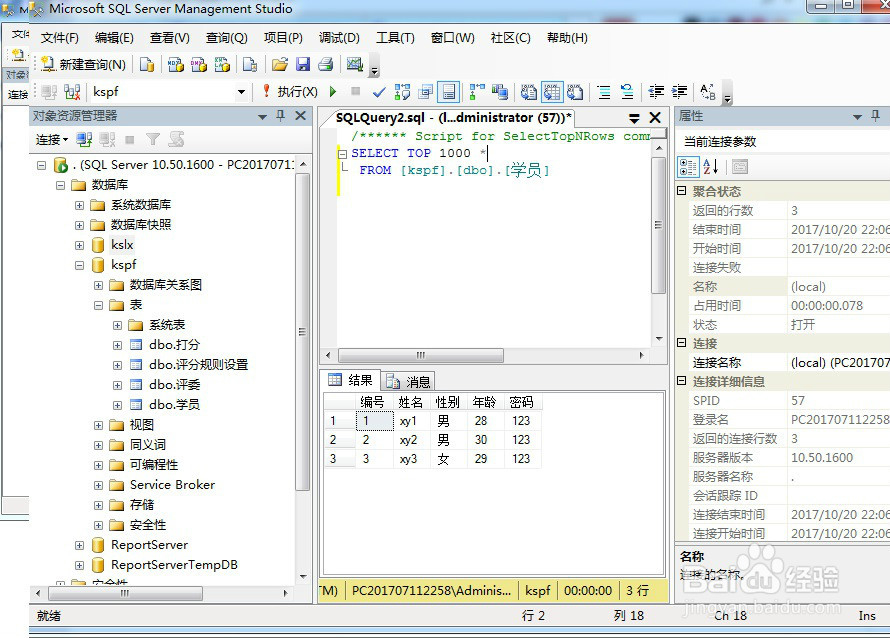Click the Database Engine Query icon
Image resolution: width=890 pixels, height=638 pixels.
(147, 64)
